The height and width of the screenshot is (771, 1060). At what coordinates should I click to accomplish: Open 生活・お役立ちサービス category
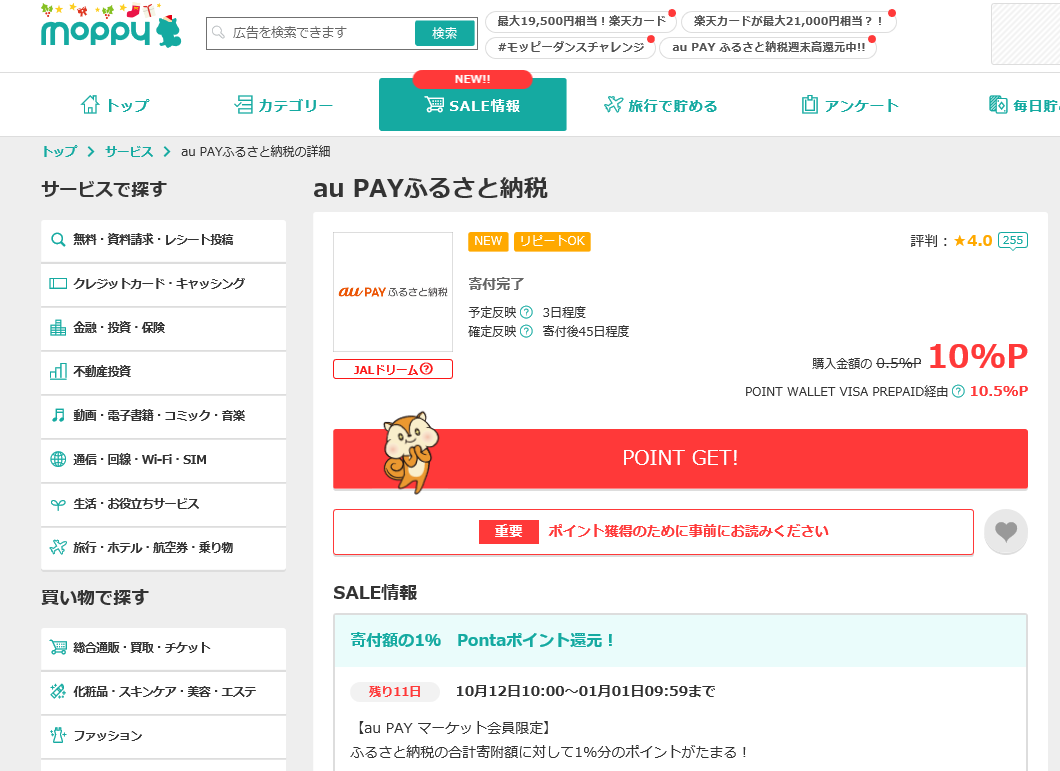pos(164,504)
